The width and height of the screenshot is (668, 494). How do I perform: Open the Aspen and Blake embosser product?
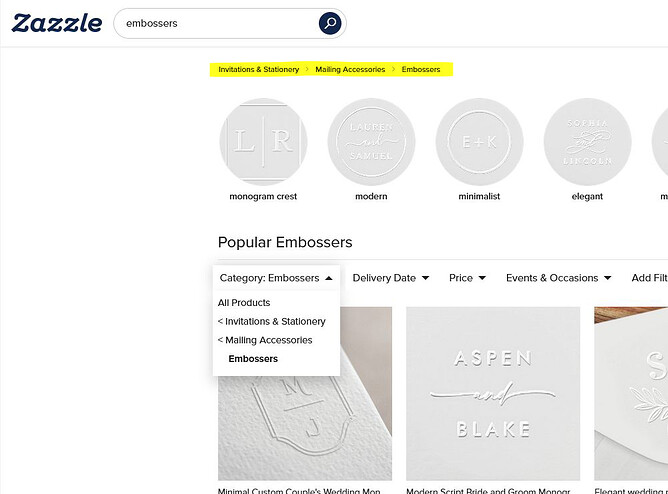(493, 393)
